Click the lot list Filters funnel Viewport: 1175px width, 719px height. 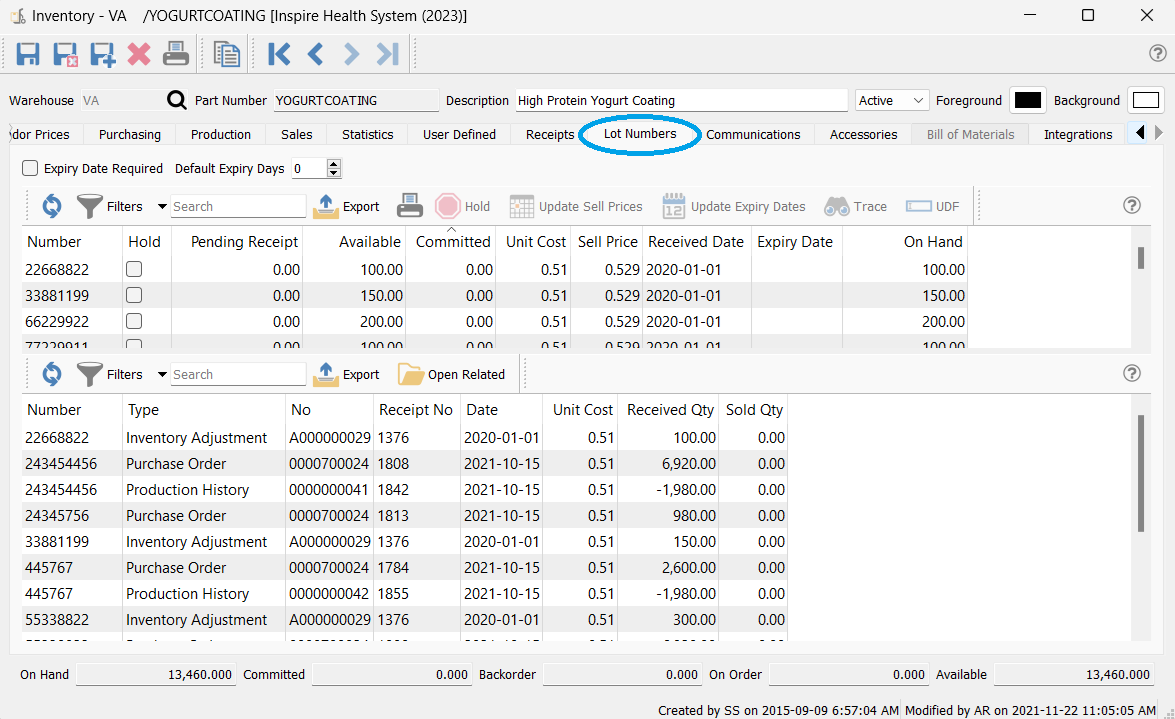pos(90,205)
